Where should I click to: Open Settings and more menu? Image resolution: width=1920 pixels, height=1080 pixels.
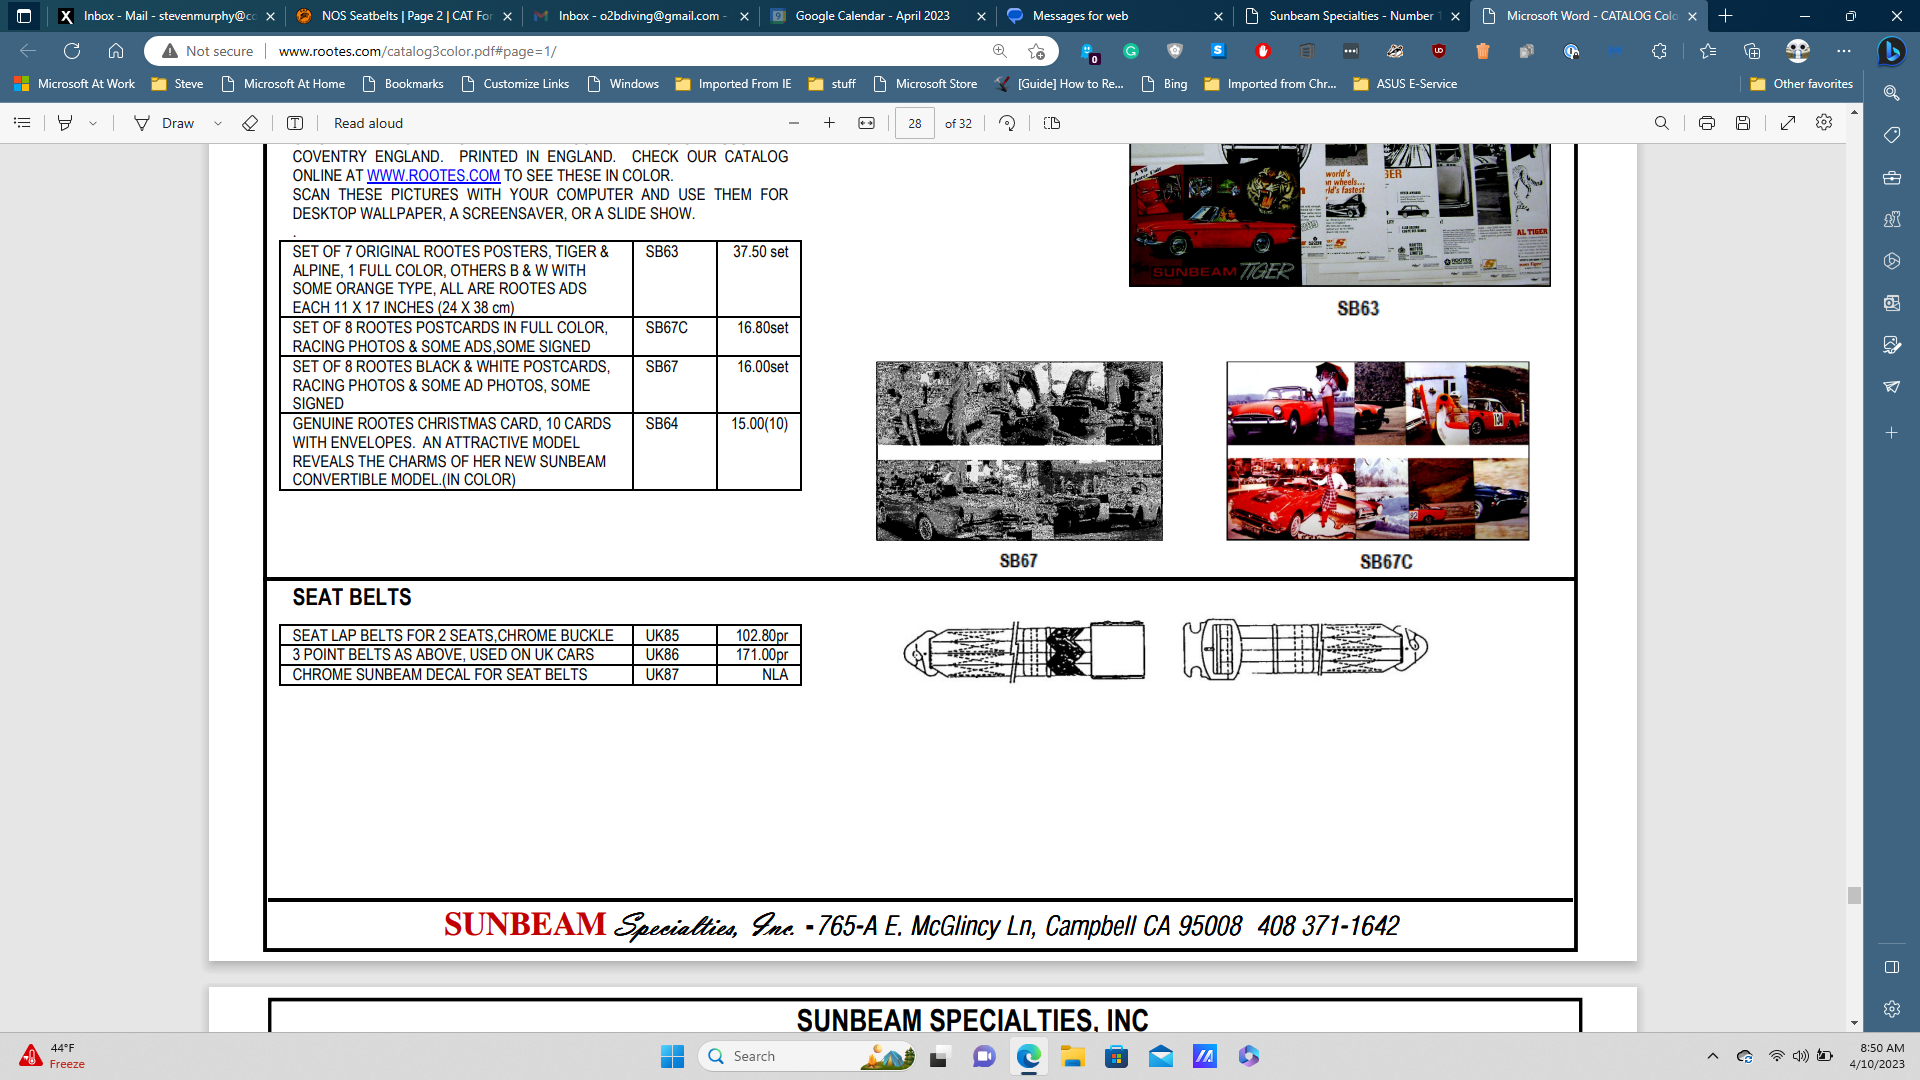1844,51
